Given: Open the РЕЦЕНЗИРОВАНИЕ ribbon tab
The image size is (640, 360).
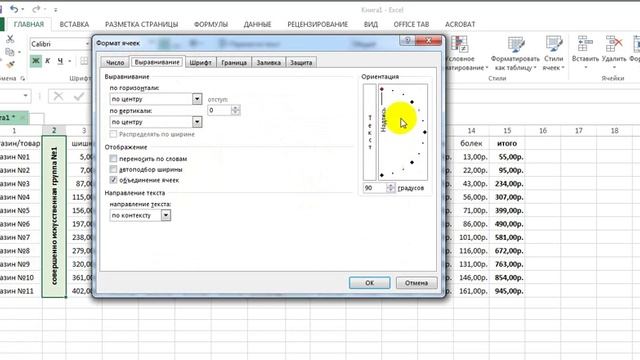Looking at the screenshot, I should [x=318, y=24].
